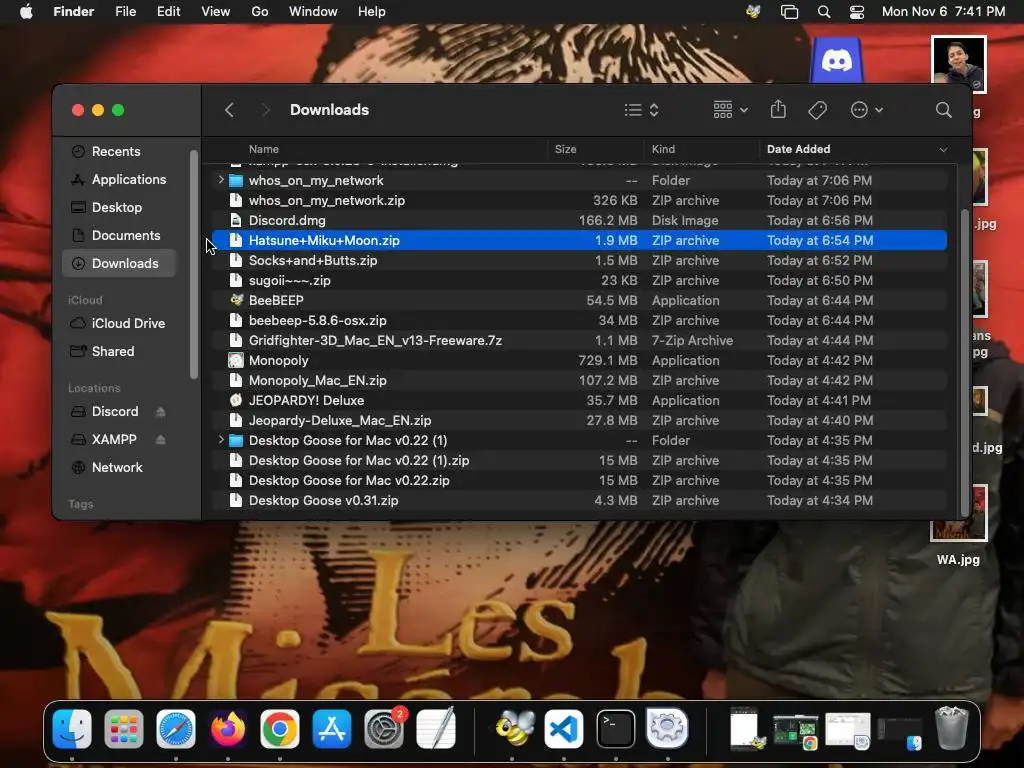This screenshot has height=768, width=1024.
Task: Open the Go menu
Action: click(x=260, y=12)
